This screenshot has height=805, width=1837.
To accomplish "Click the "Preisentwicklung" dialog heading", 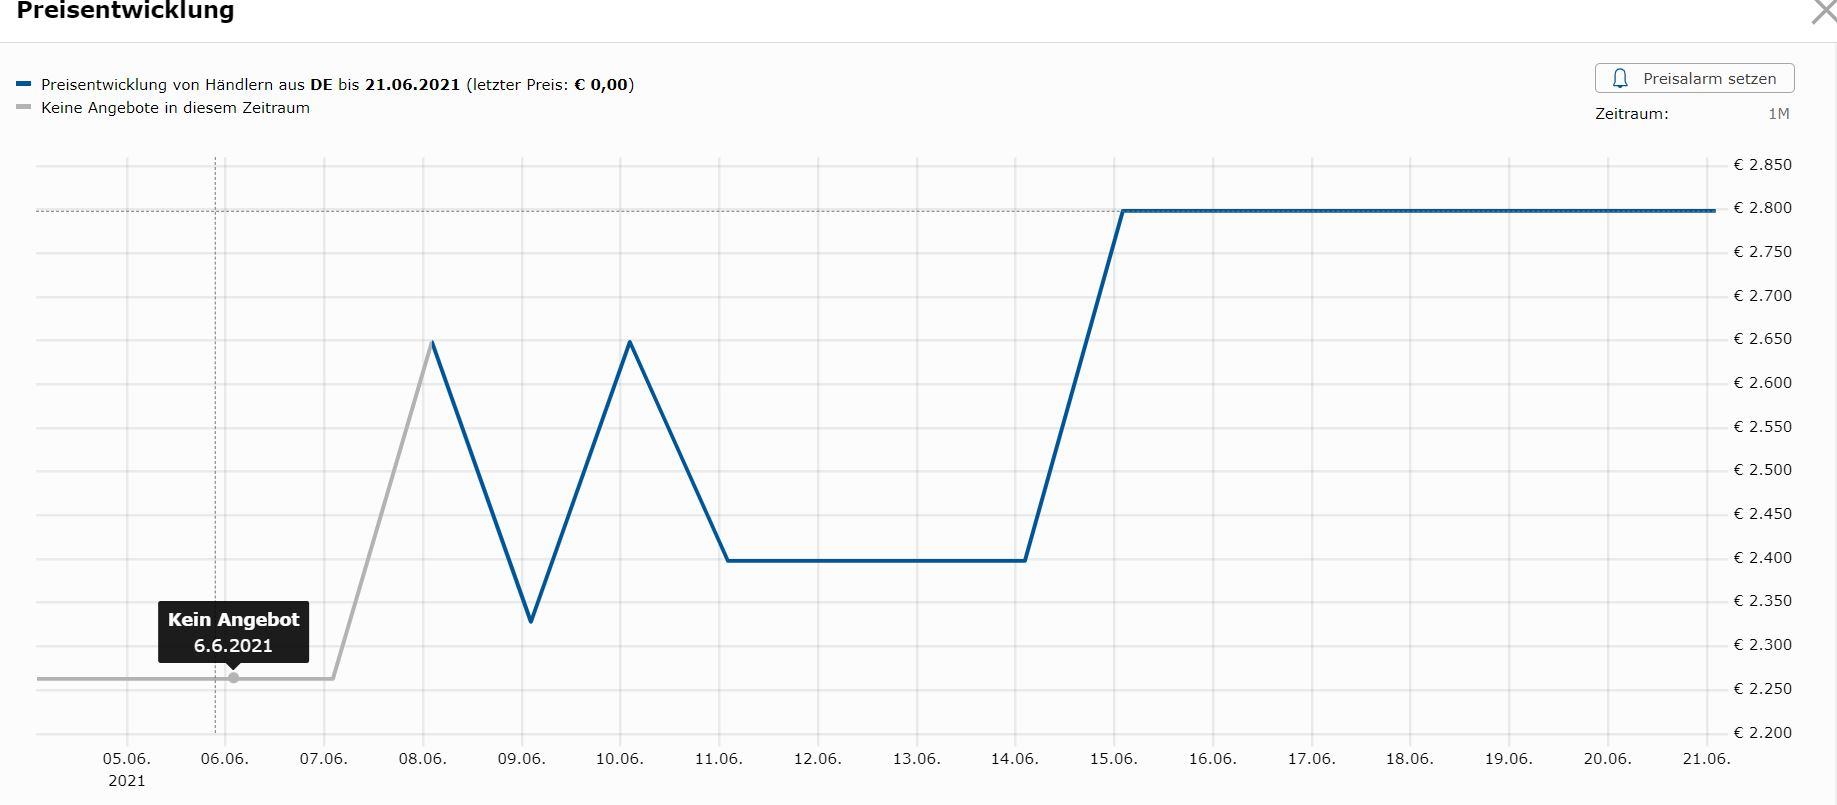I will pyautogui.click(x=125, y=12).
